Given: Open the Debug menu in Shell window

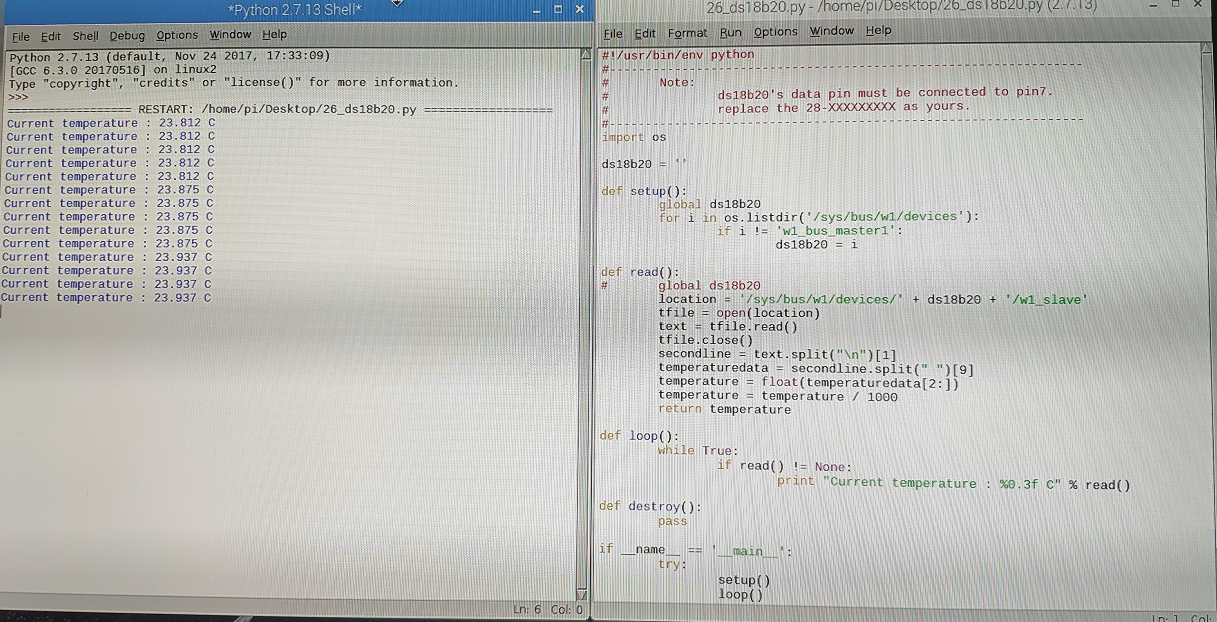Looking at the screenshot, I should [127, 36].
